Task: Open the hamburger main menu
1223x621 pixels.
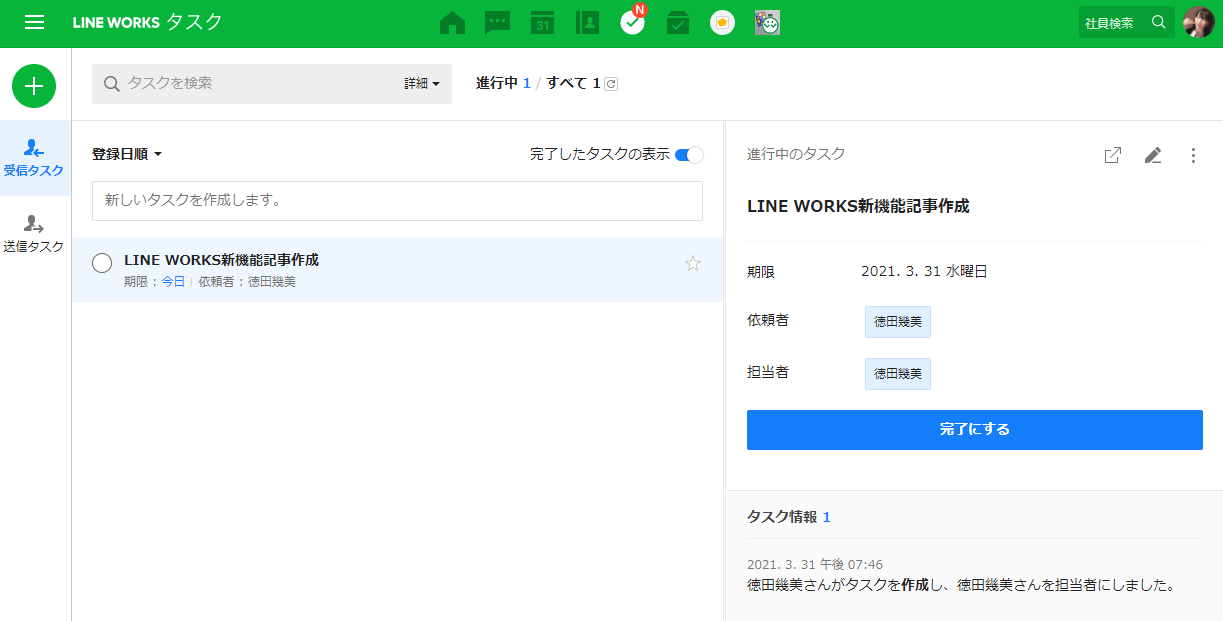Action: pos(35,23)
